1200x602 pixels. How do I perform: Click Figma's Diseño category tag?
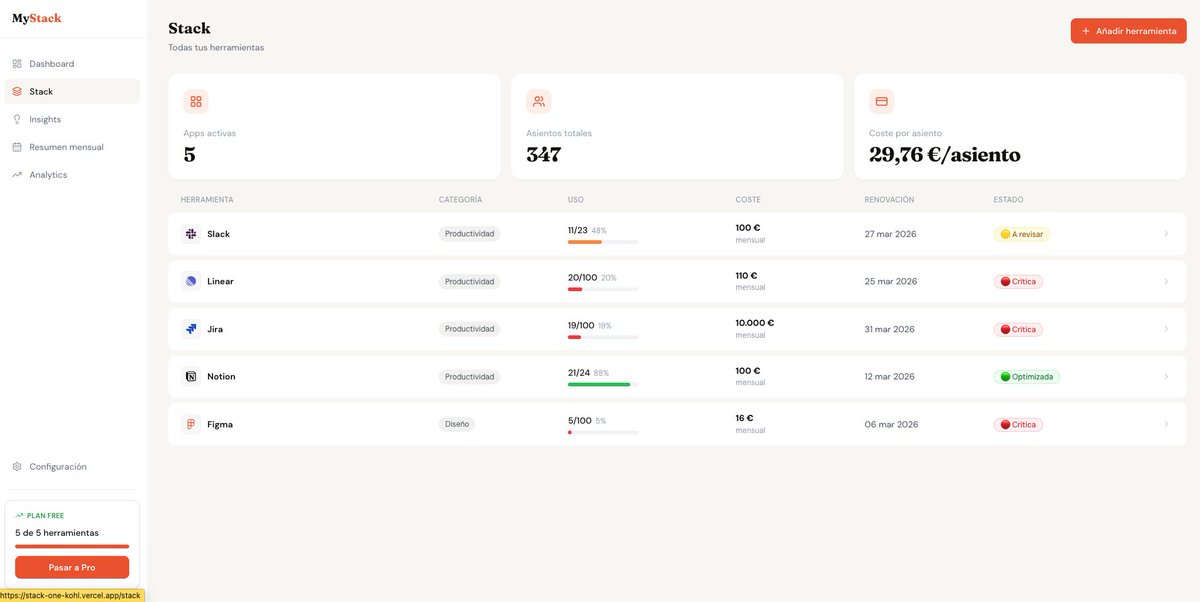click(457, 424)
